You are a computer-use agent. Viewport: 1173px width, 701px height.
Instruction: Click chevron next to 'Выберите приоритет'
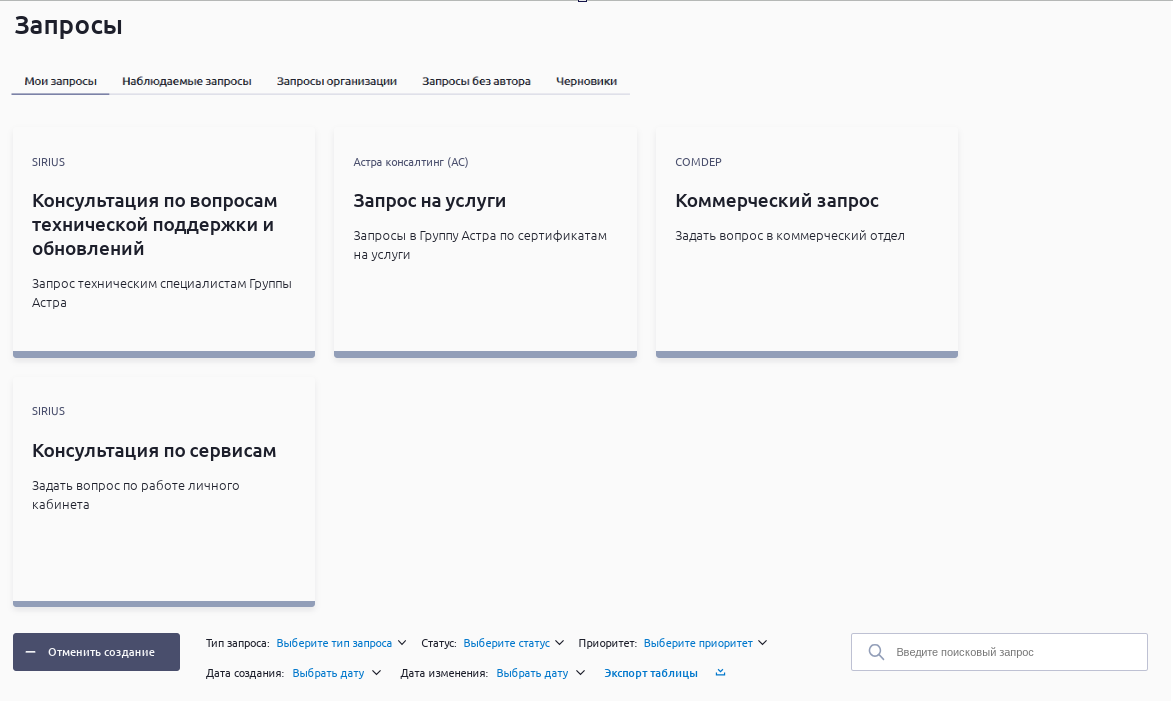coord(762,643)
